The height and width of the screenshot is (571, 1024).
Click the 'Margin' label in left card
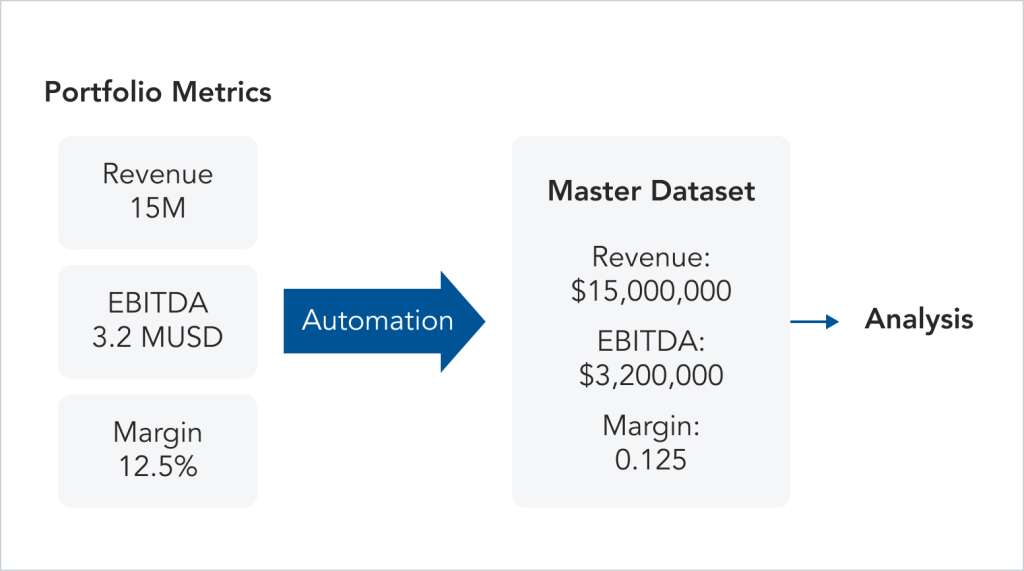(x=158, y=433)
